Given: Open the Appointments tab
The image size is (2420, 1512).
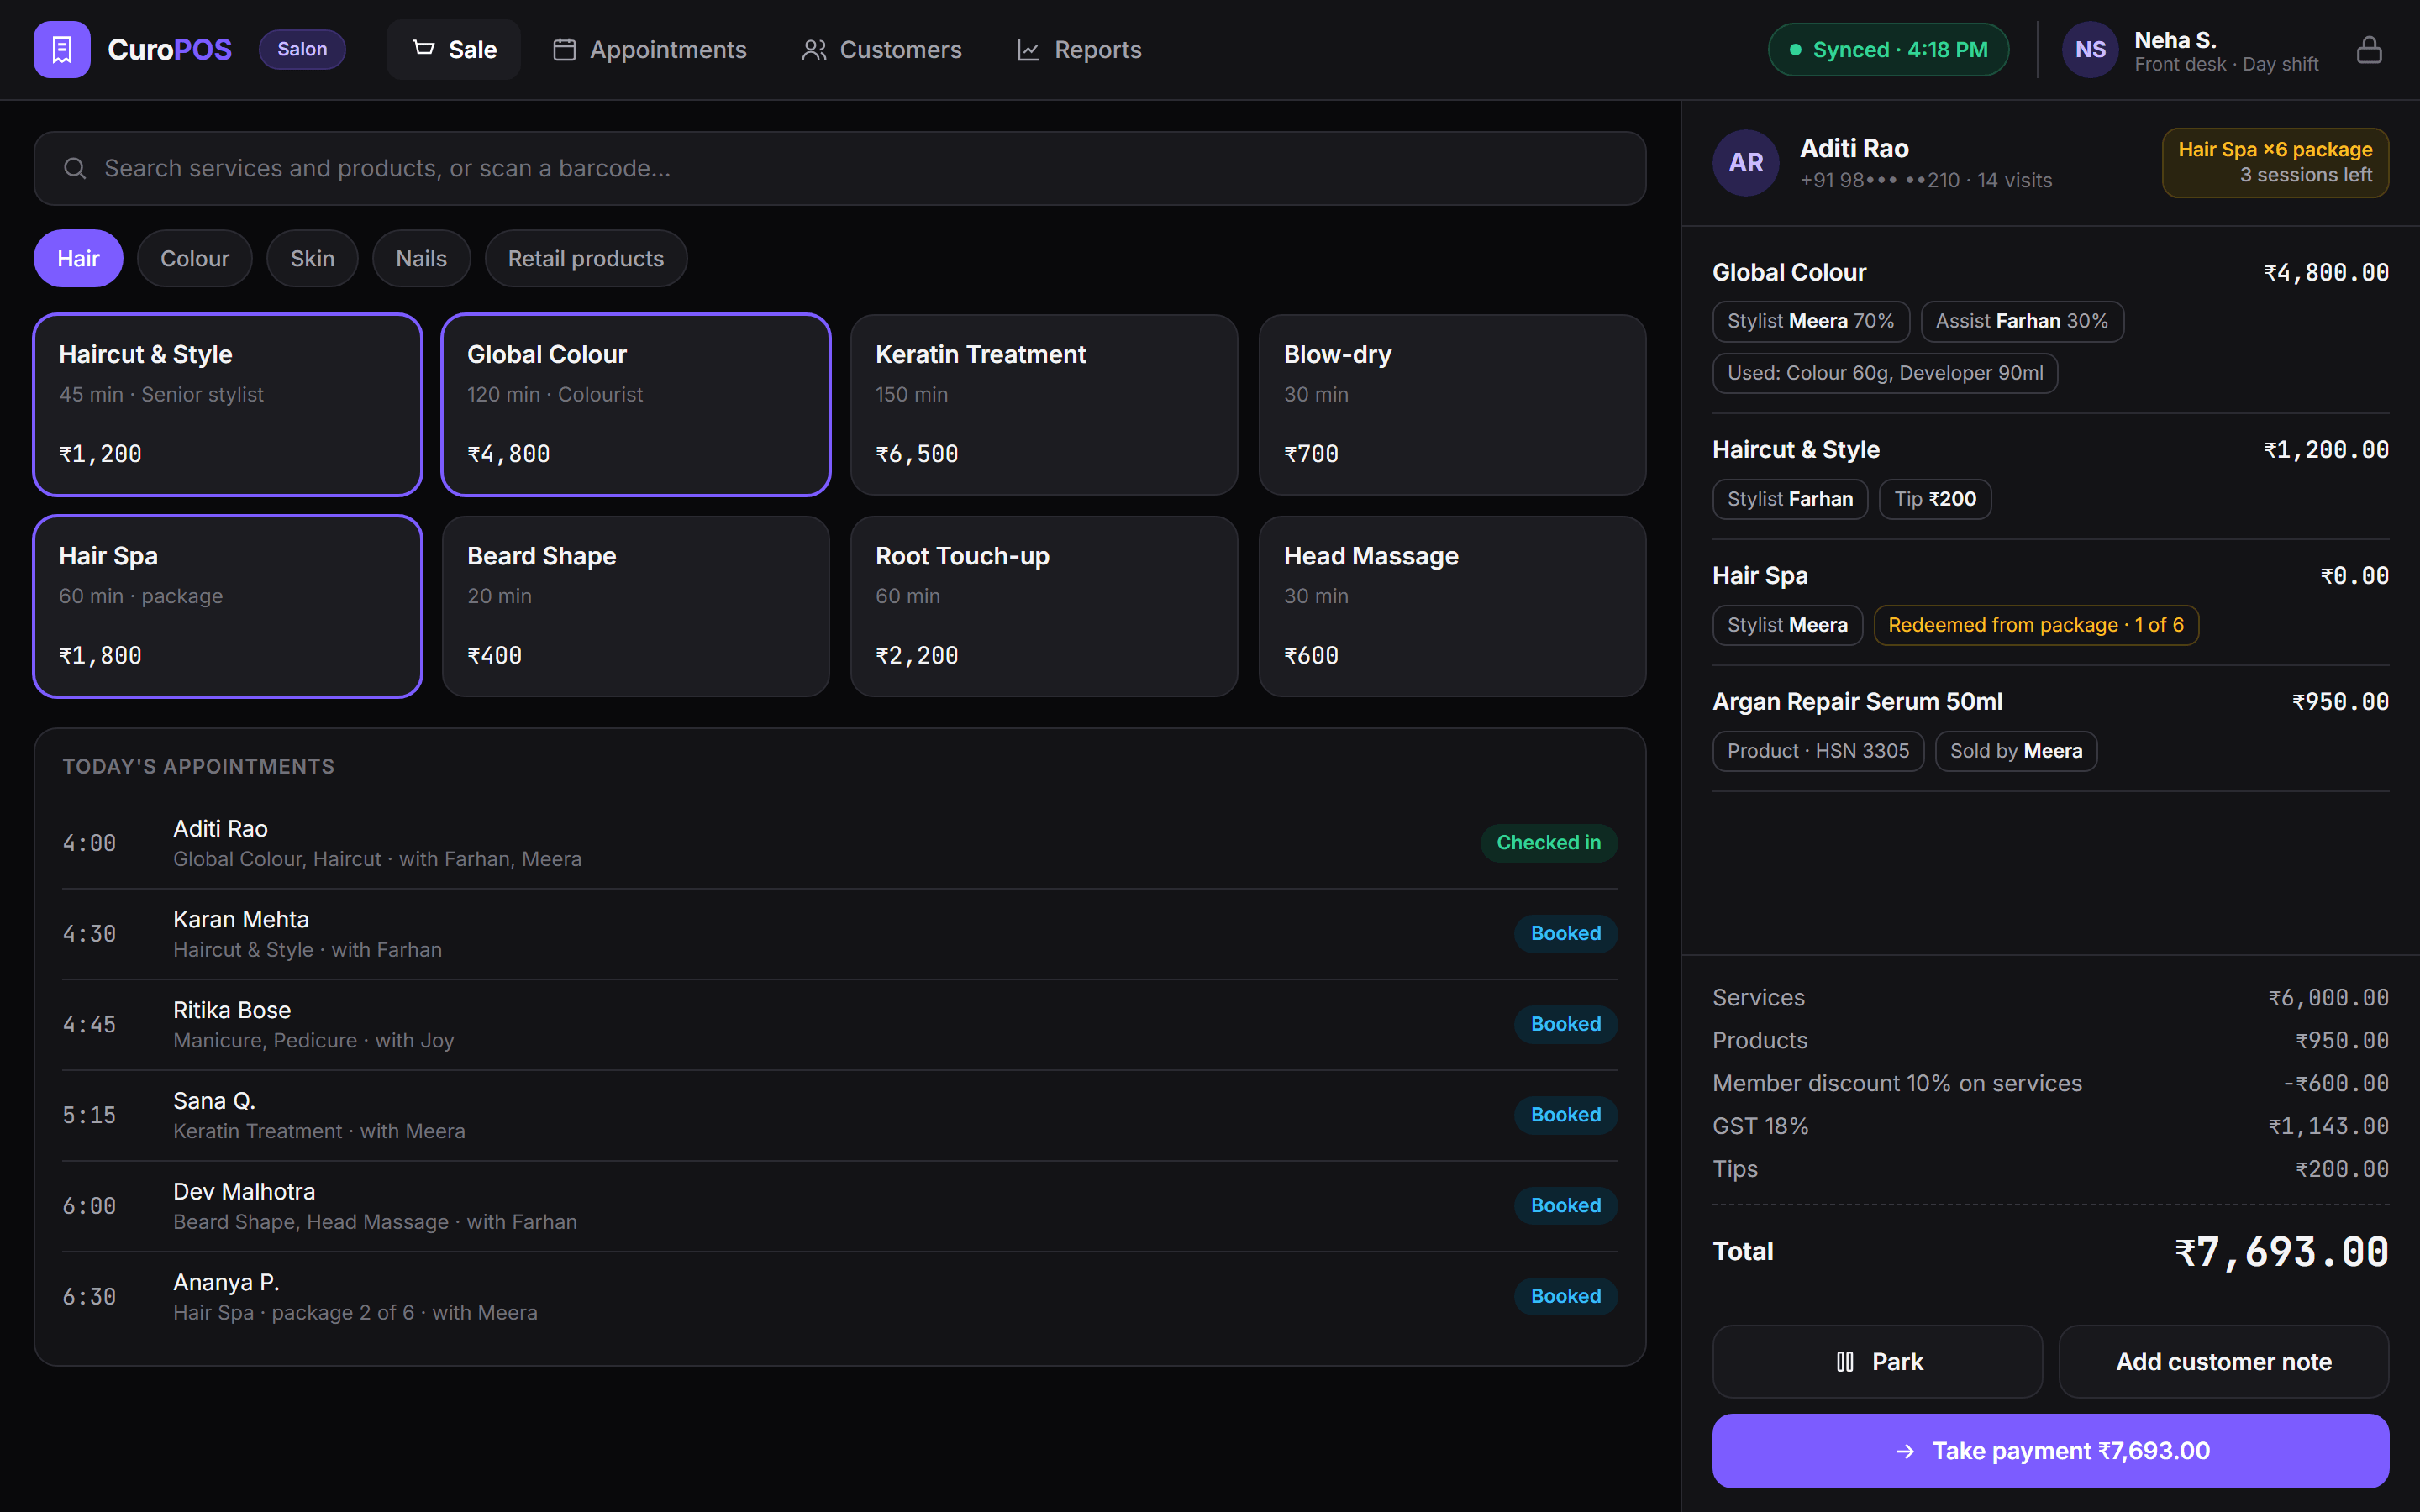Looking at the screenshot, I should click(x=649, y=49).
